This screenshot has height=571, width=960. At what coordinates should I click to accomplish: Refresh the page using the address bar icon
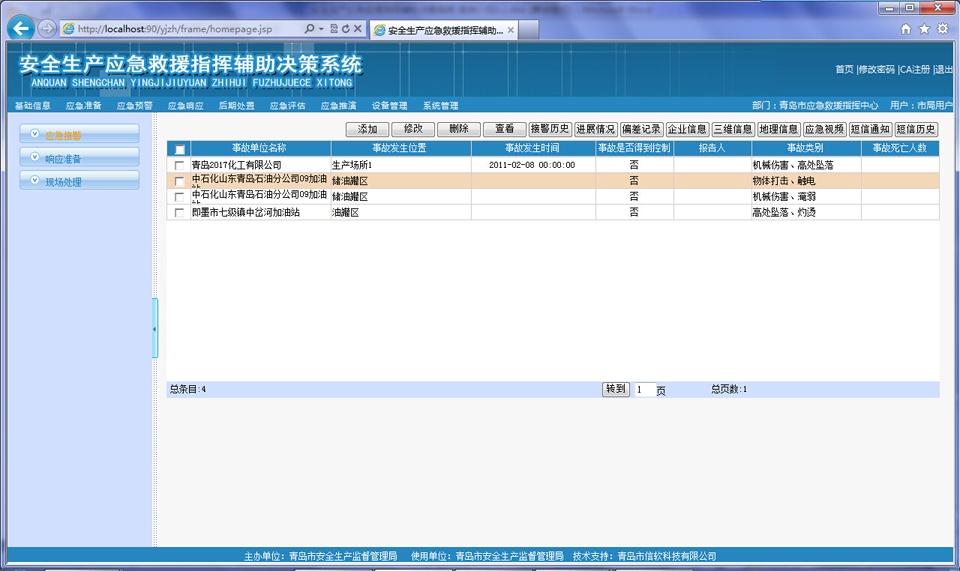[x=345, y=30]
